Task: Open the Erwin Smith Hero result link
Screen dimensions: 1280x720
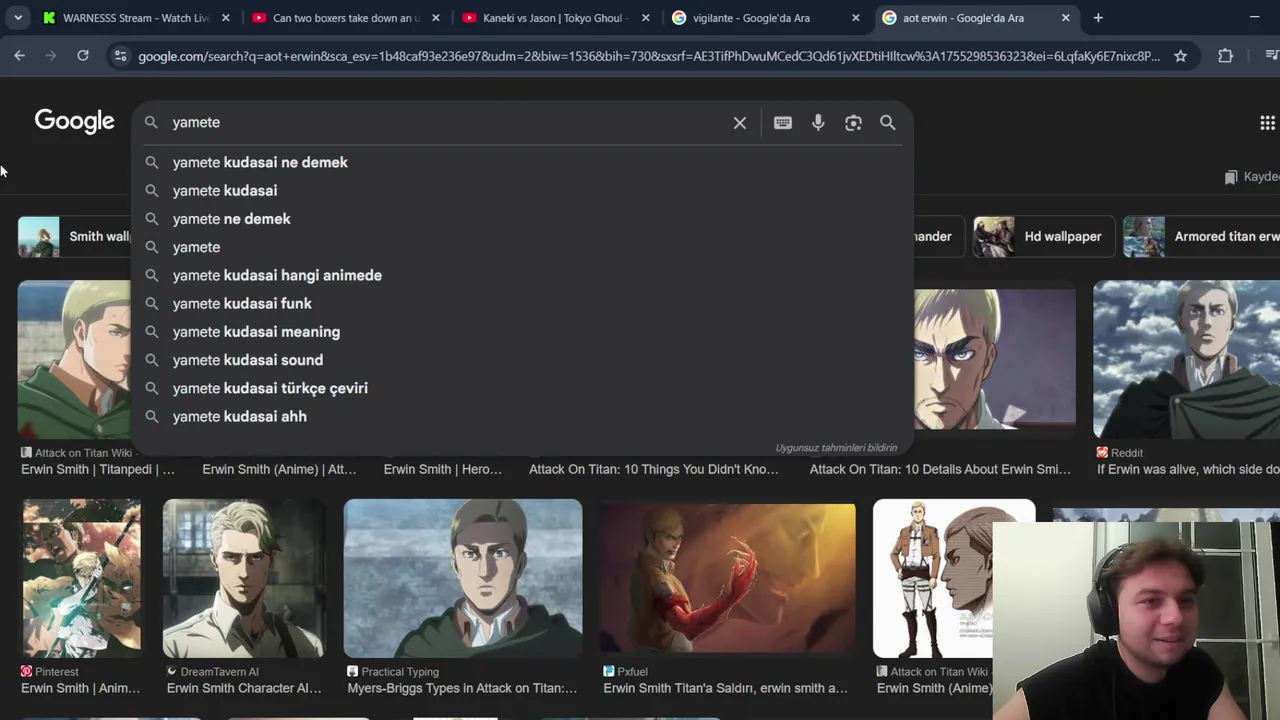Action: (x=443, y=469)
